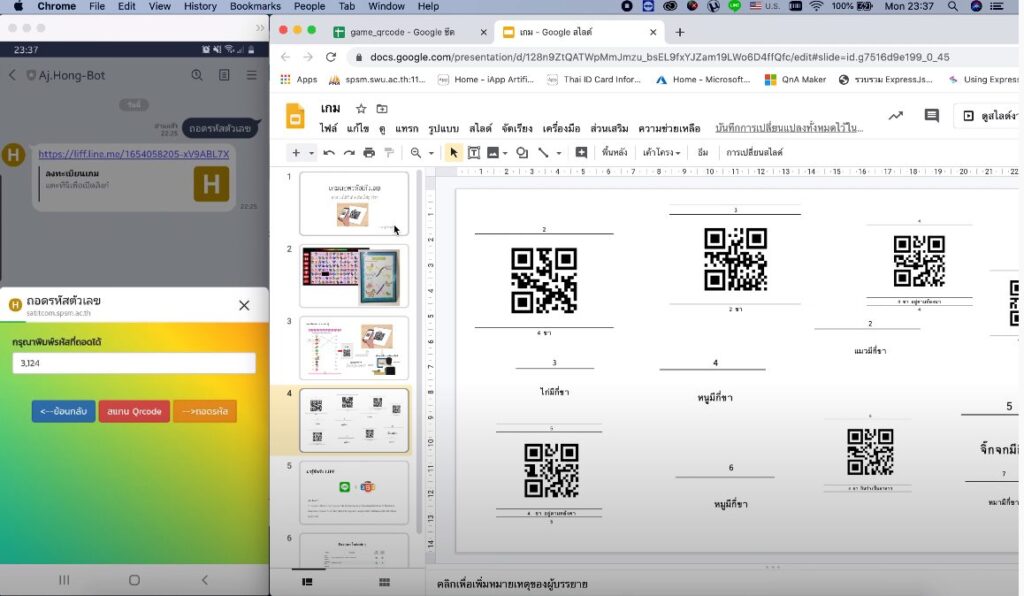Move presentation to folder icon
This screenshot has height=596, width=1024.
382,109
